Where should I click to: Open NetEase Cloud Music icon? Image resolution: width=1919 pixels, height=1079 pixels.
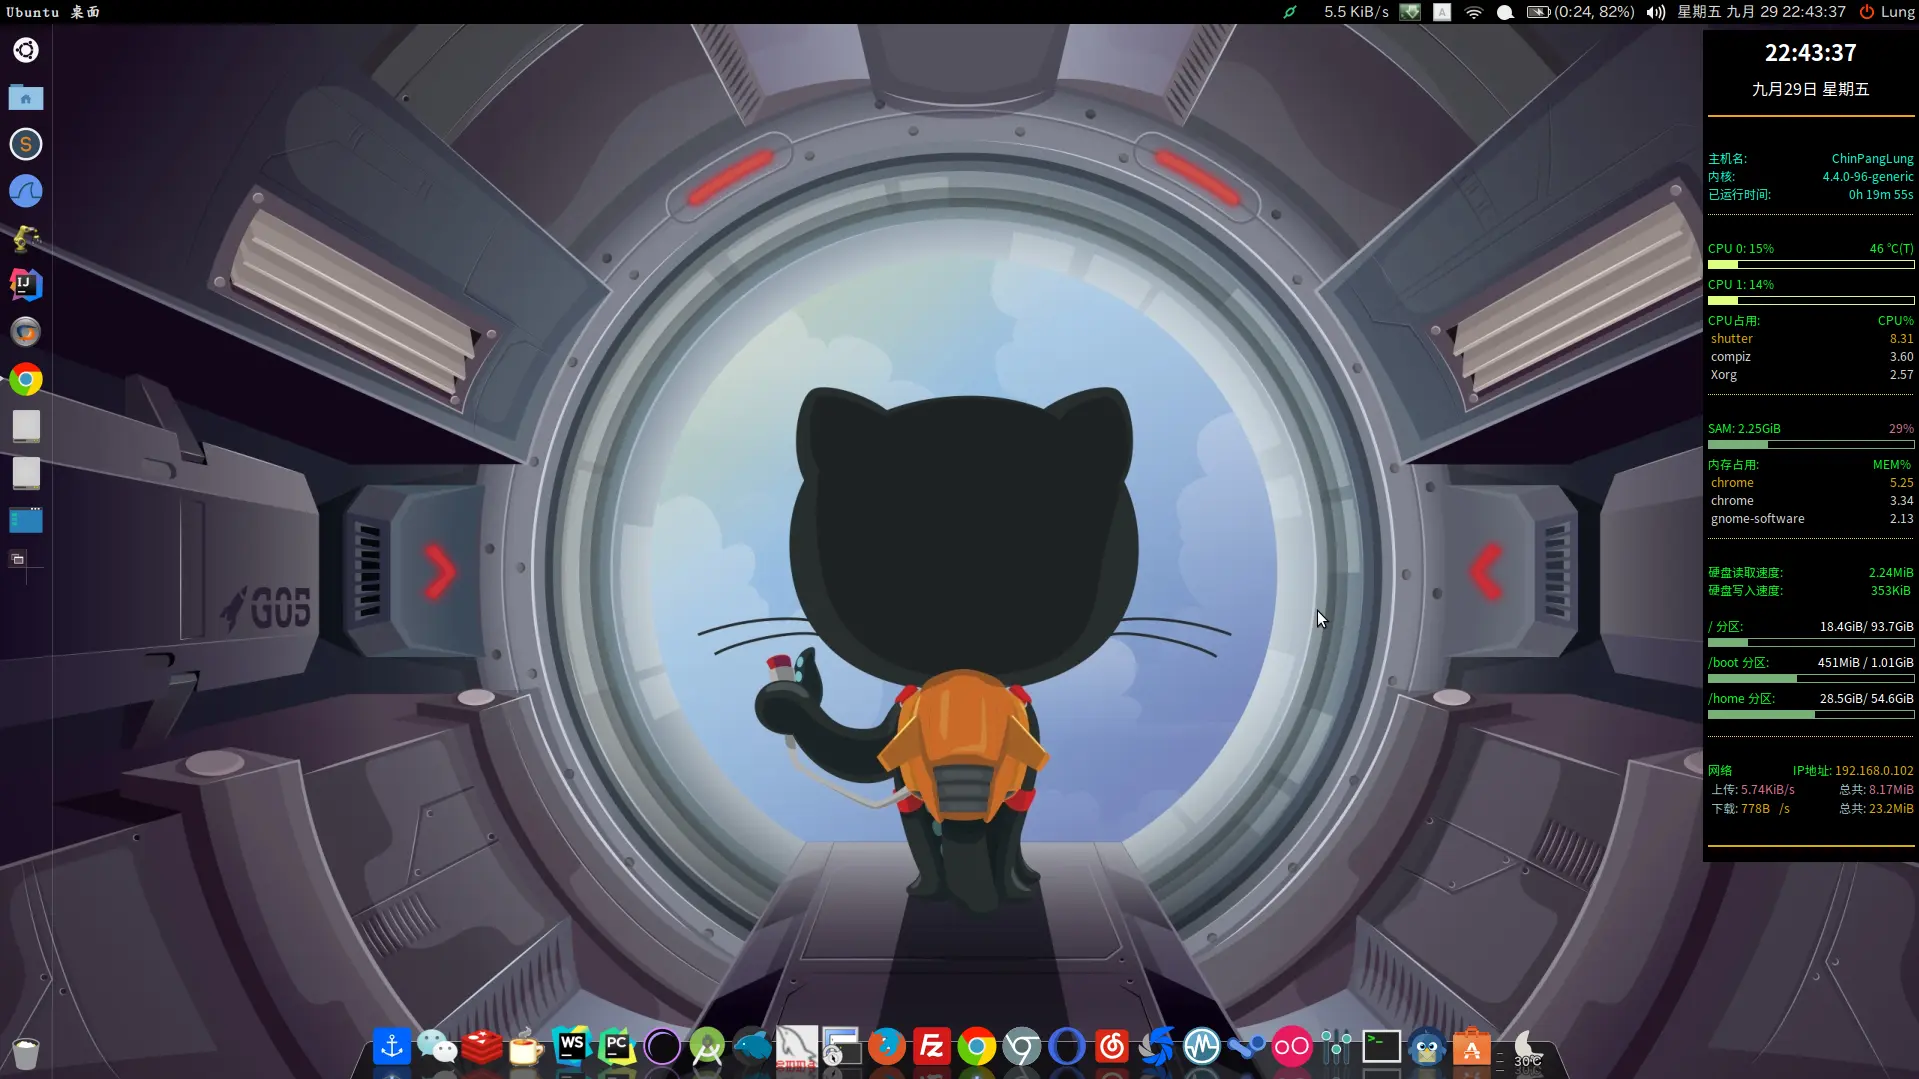coord(1111,1047)
